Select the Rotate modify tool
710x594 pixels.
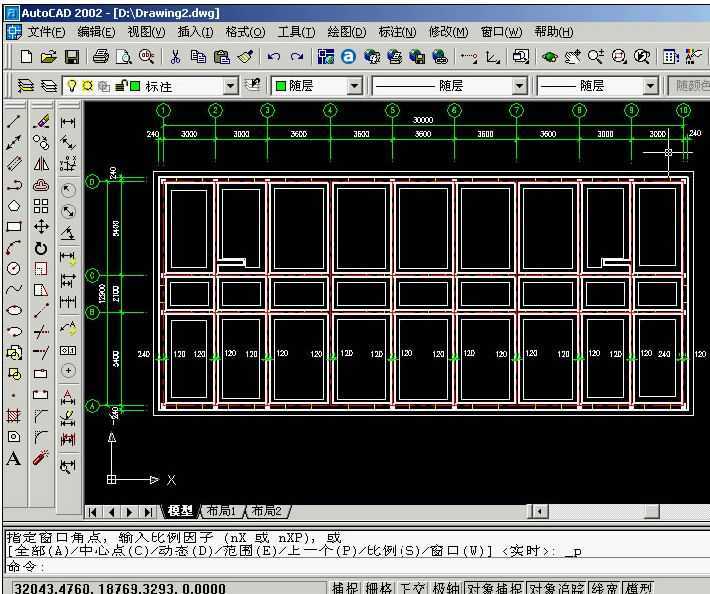coord(41,248)
